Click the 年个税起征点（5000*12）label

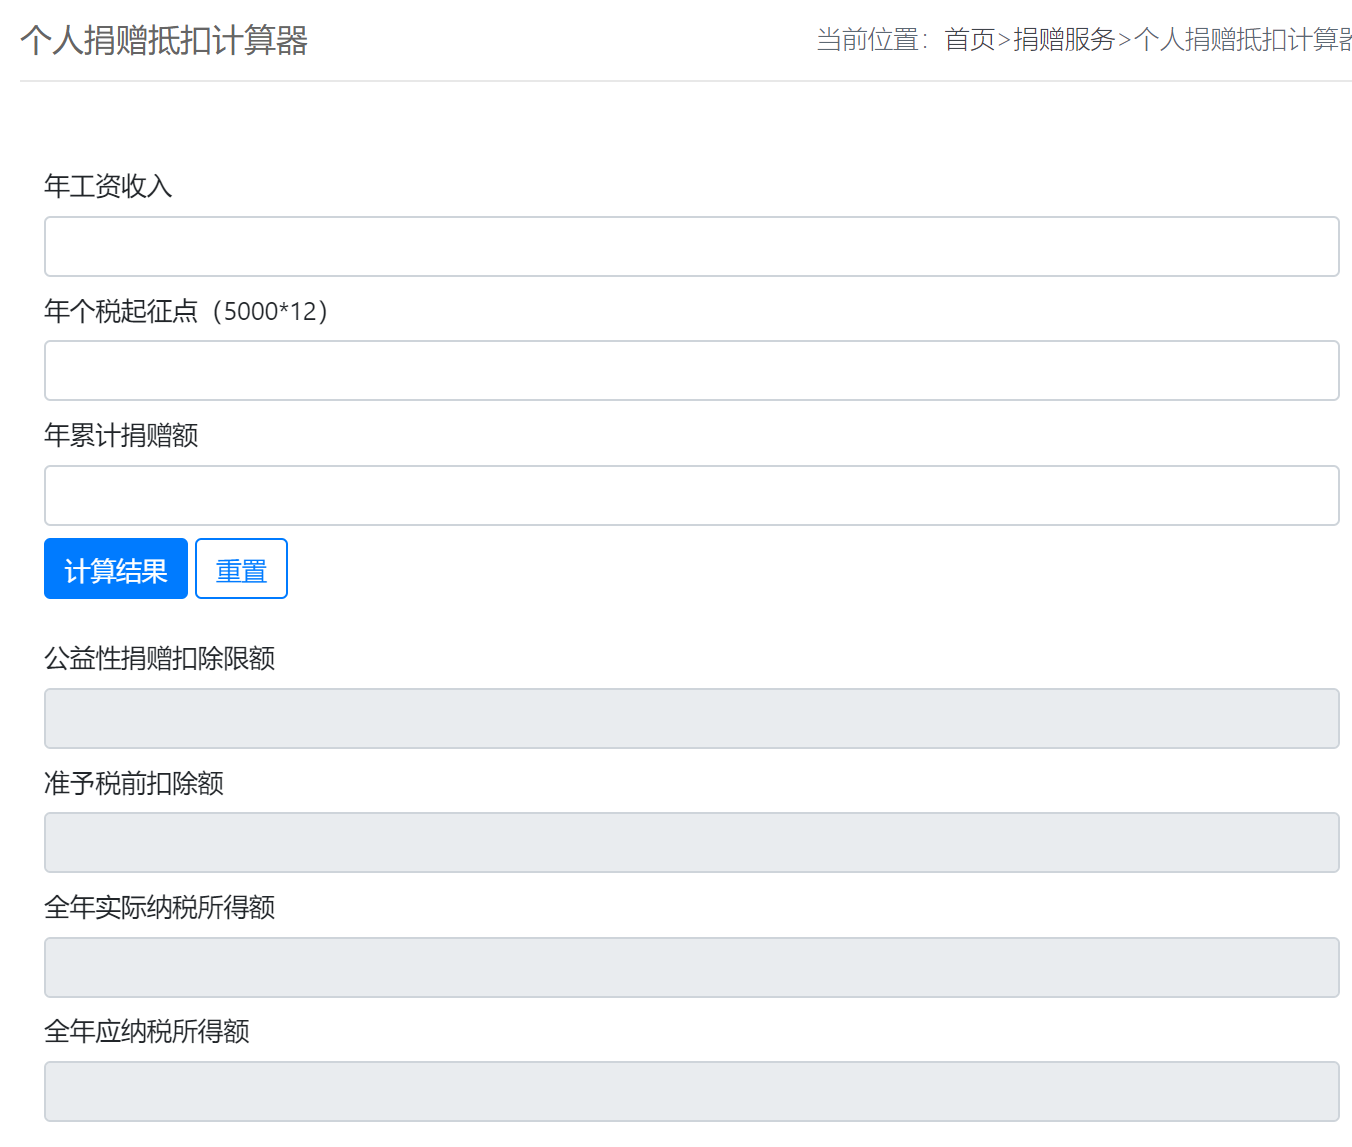186,311
